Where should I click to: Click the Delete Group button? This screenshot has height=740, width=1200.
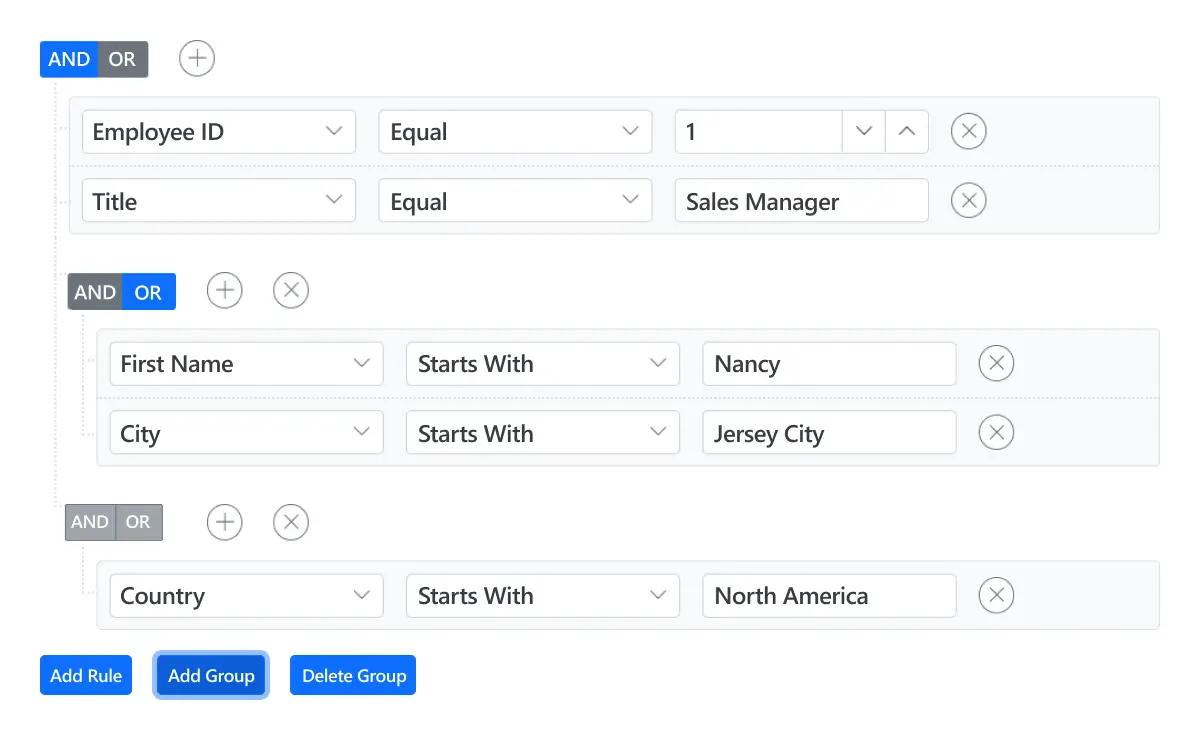click(352, 675)
